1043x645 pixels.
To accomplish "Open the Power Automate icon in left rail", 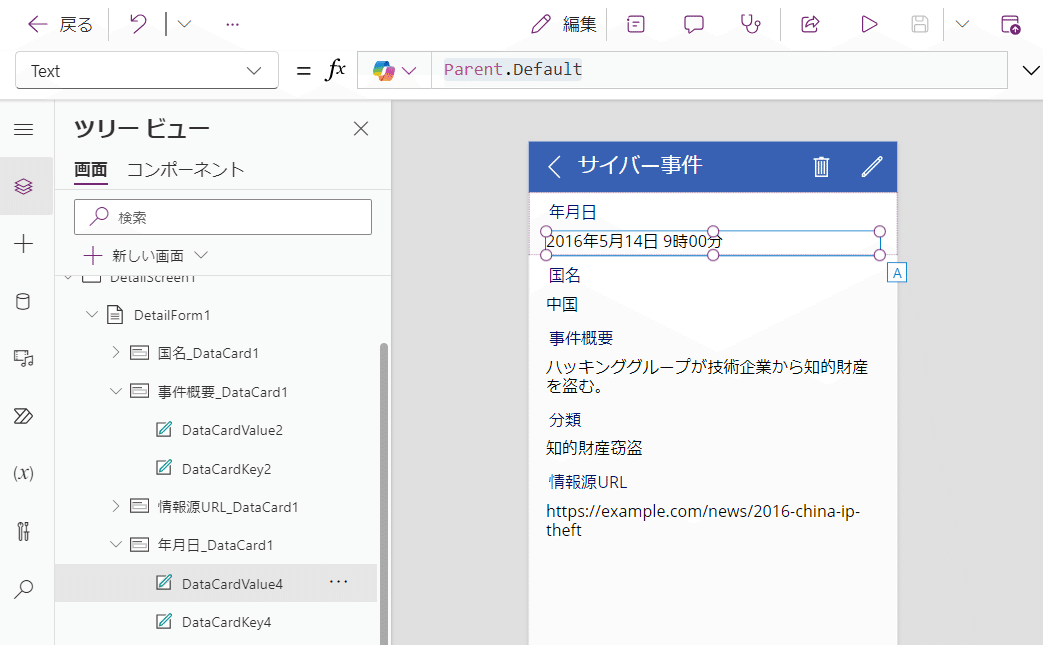I will coord(24,416).
